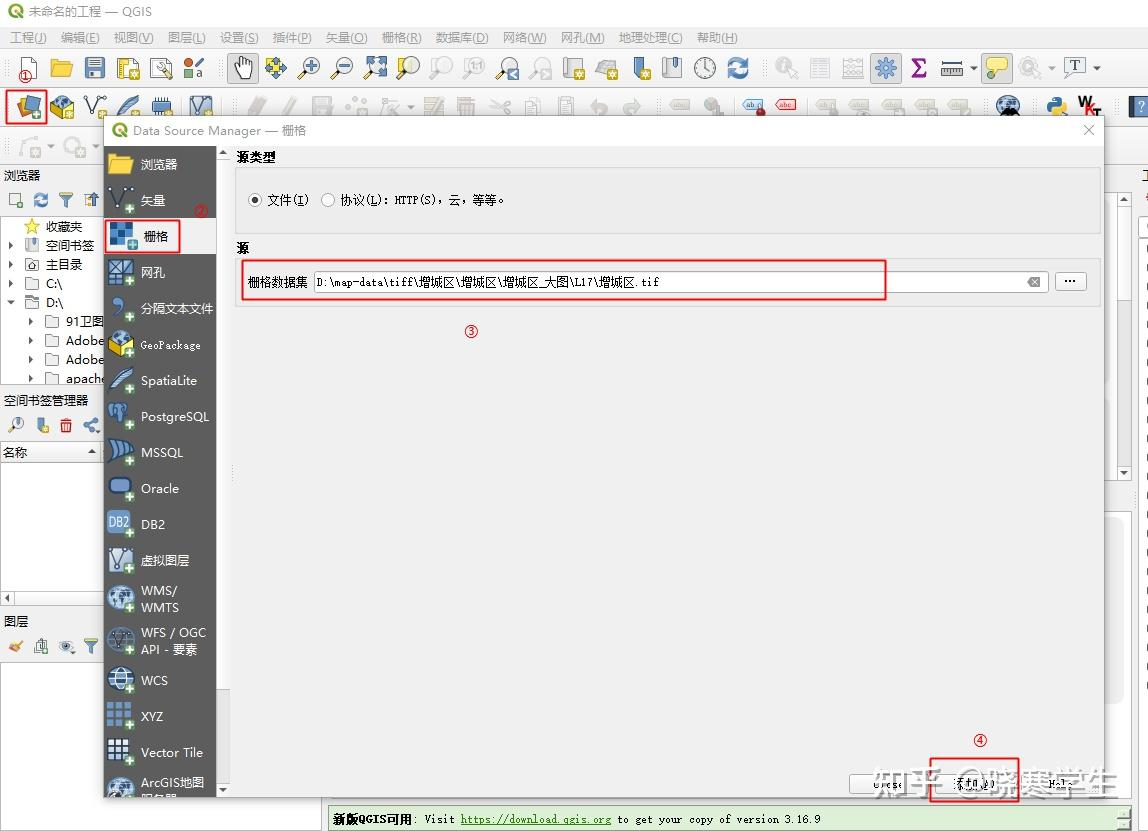
Task: Open the download.qgis.org link
Action: 535,819
